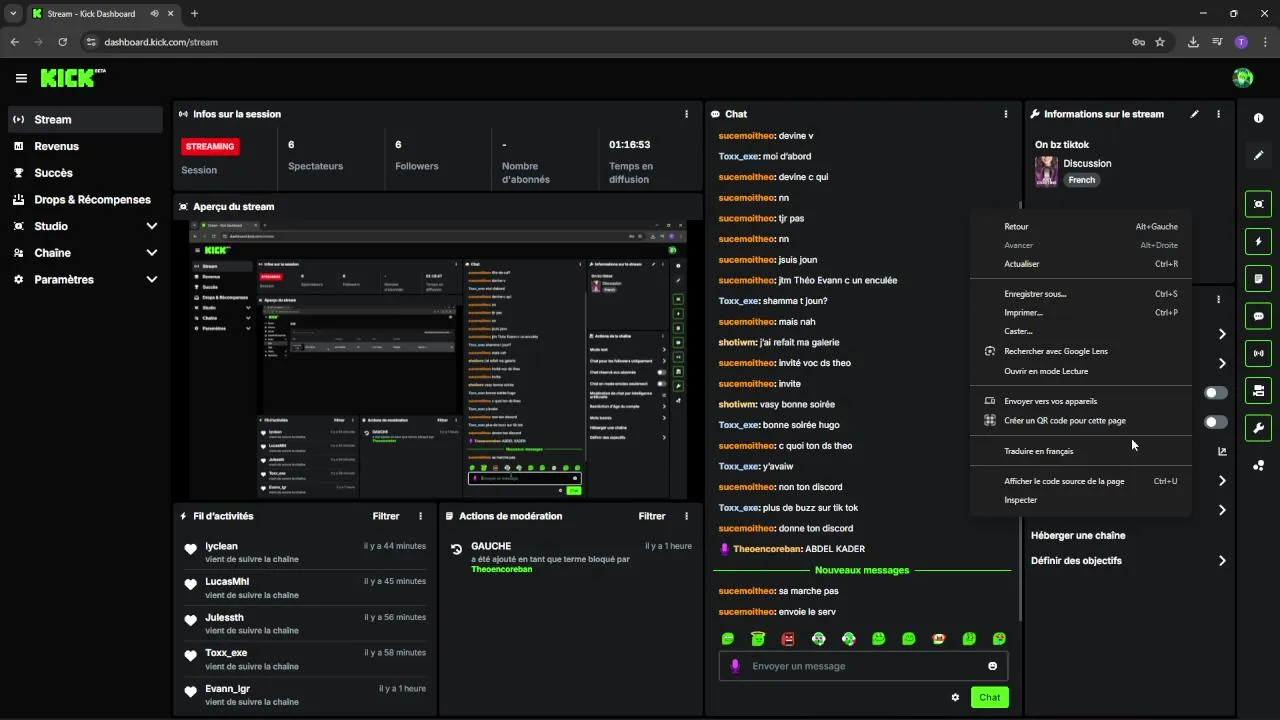Open a new Chrome tab
The image size is (1280, 720).
coord(194,13)
